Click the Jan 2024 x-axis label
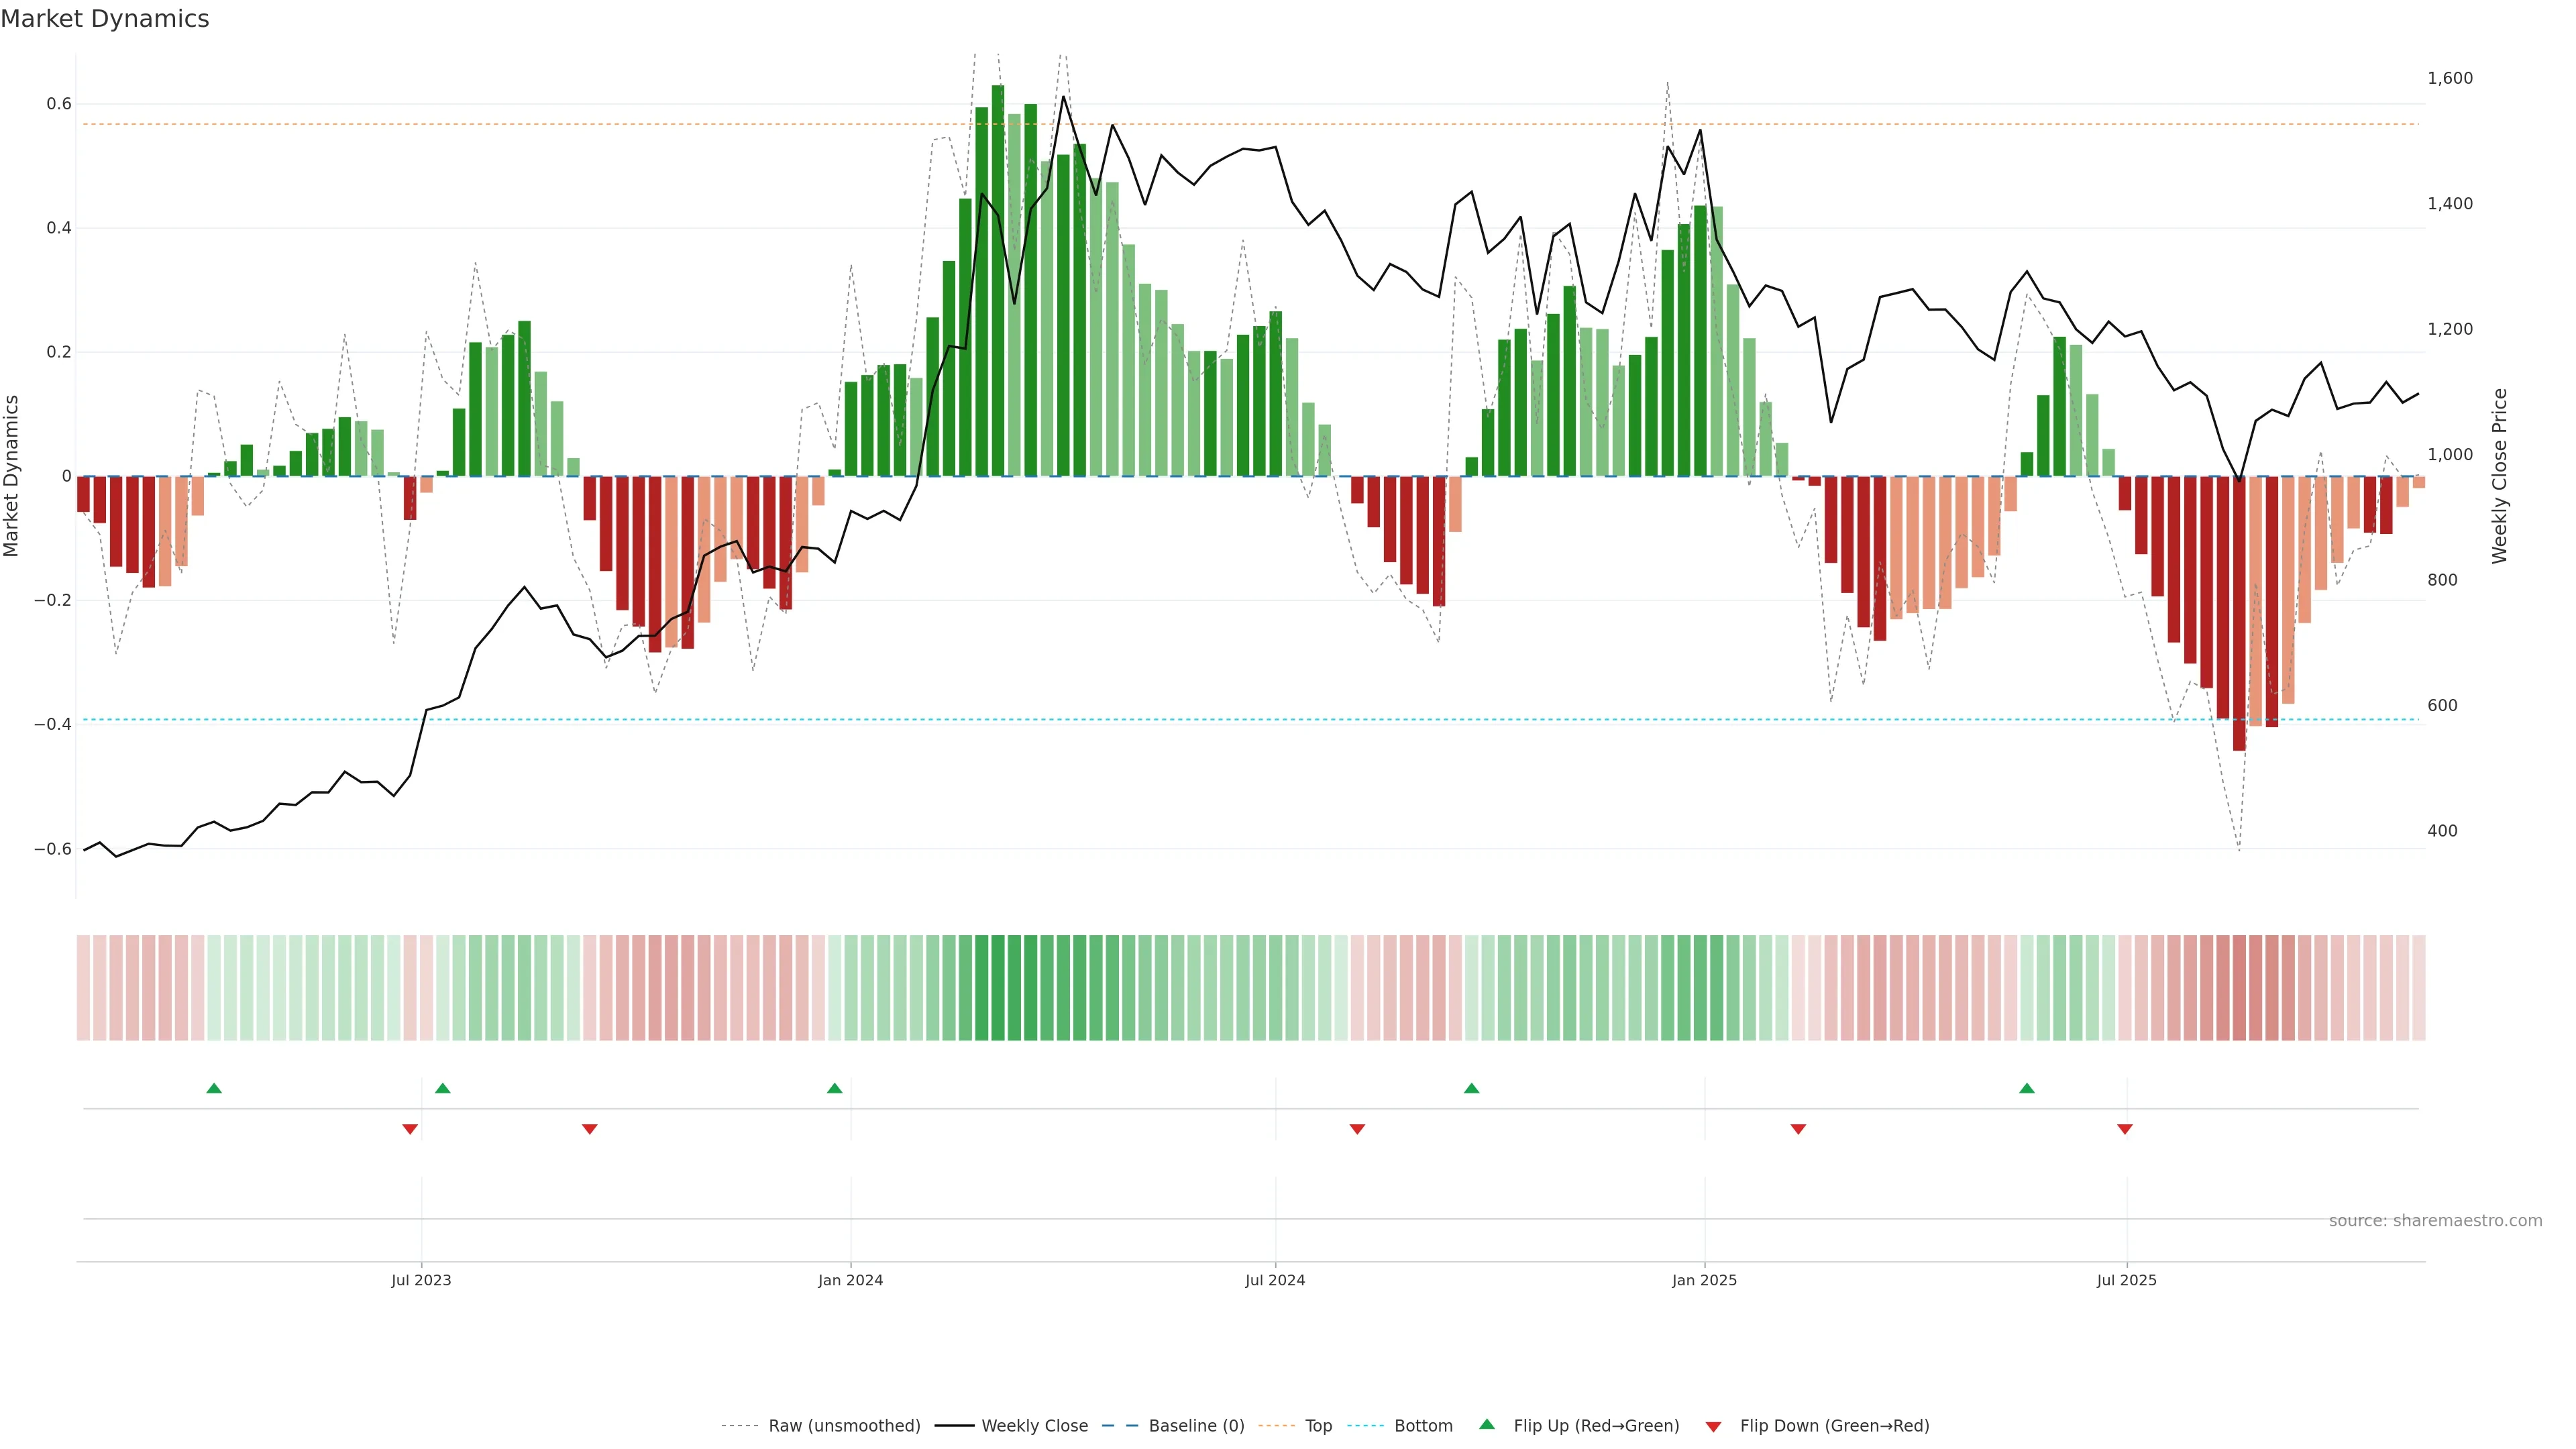 pyautogui.click(x=850, y=1281)
